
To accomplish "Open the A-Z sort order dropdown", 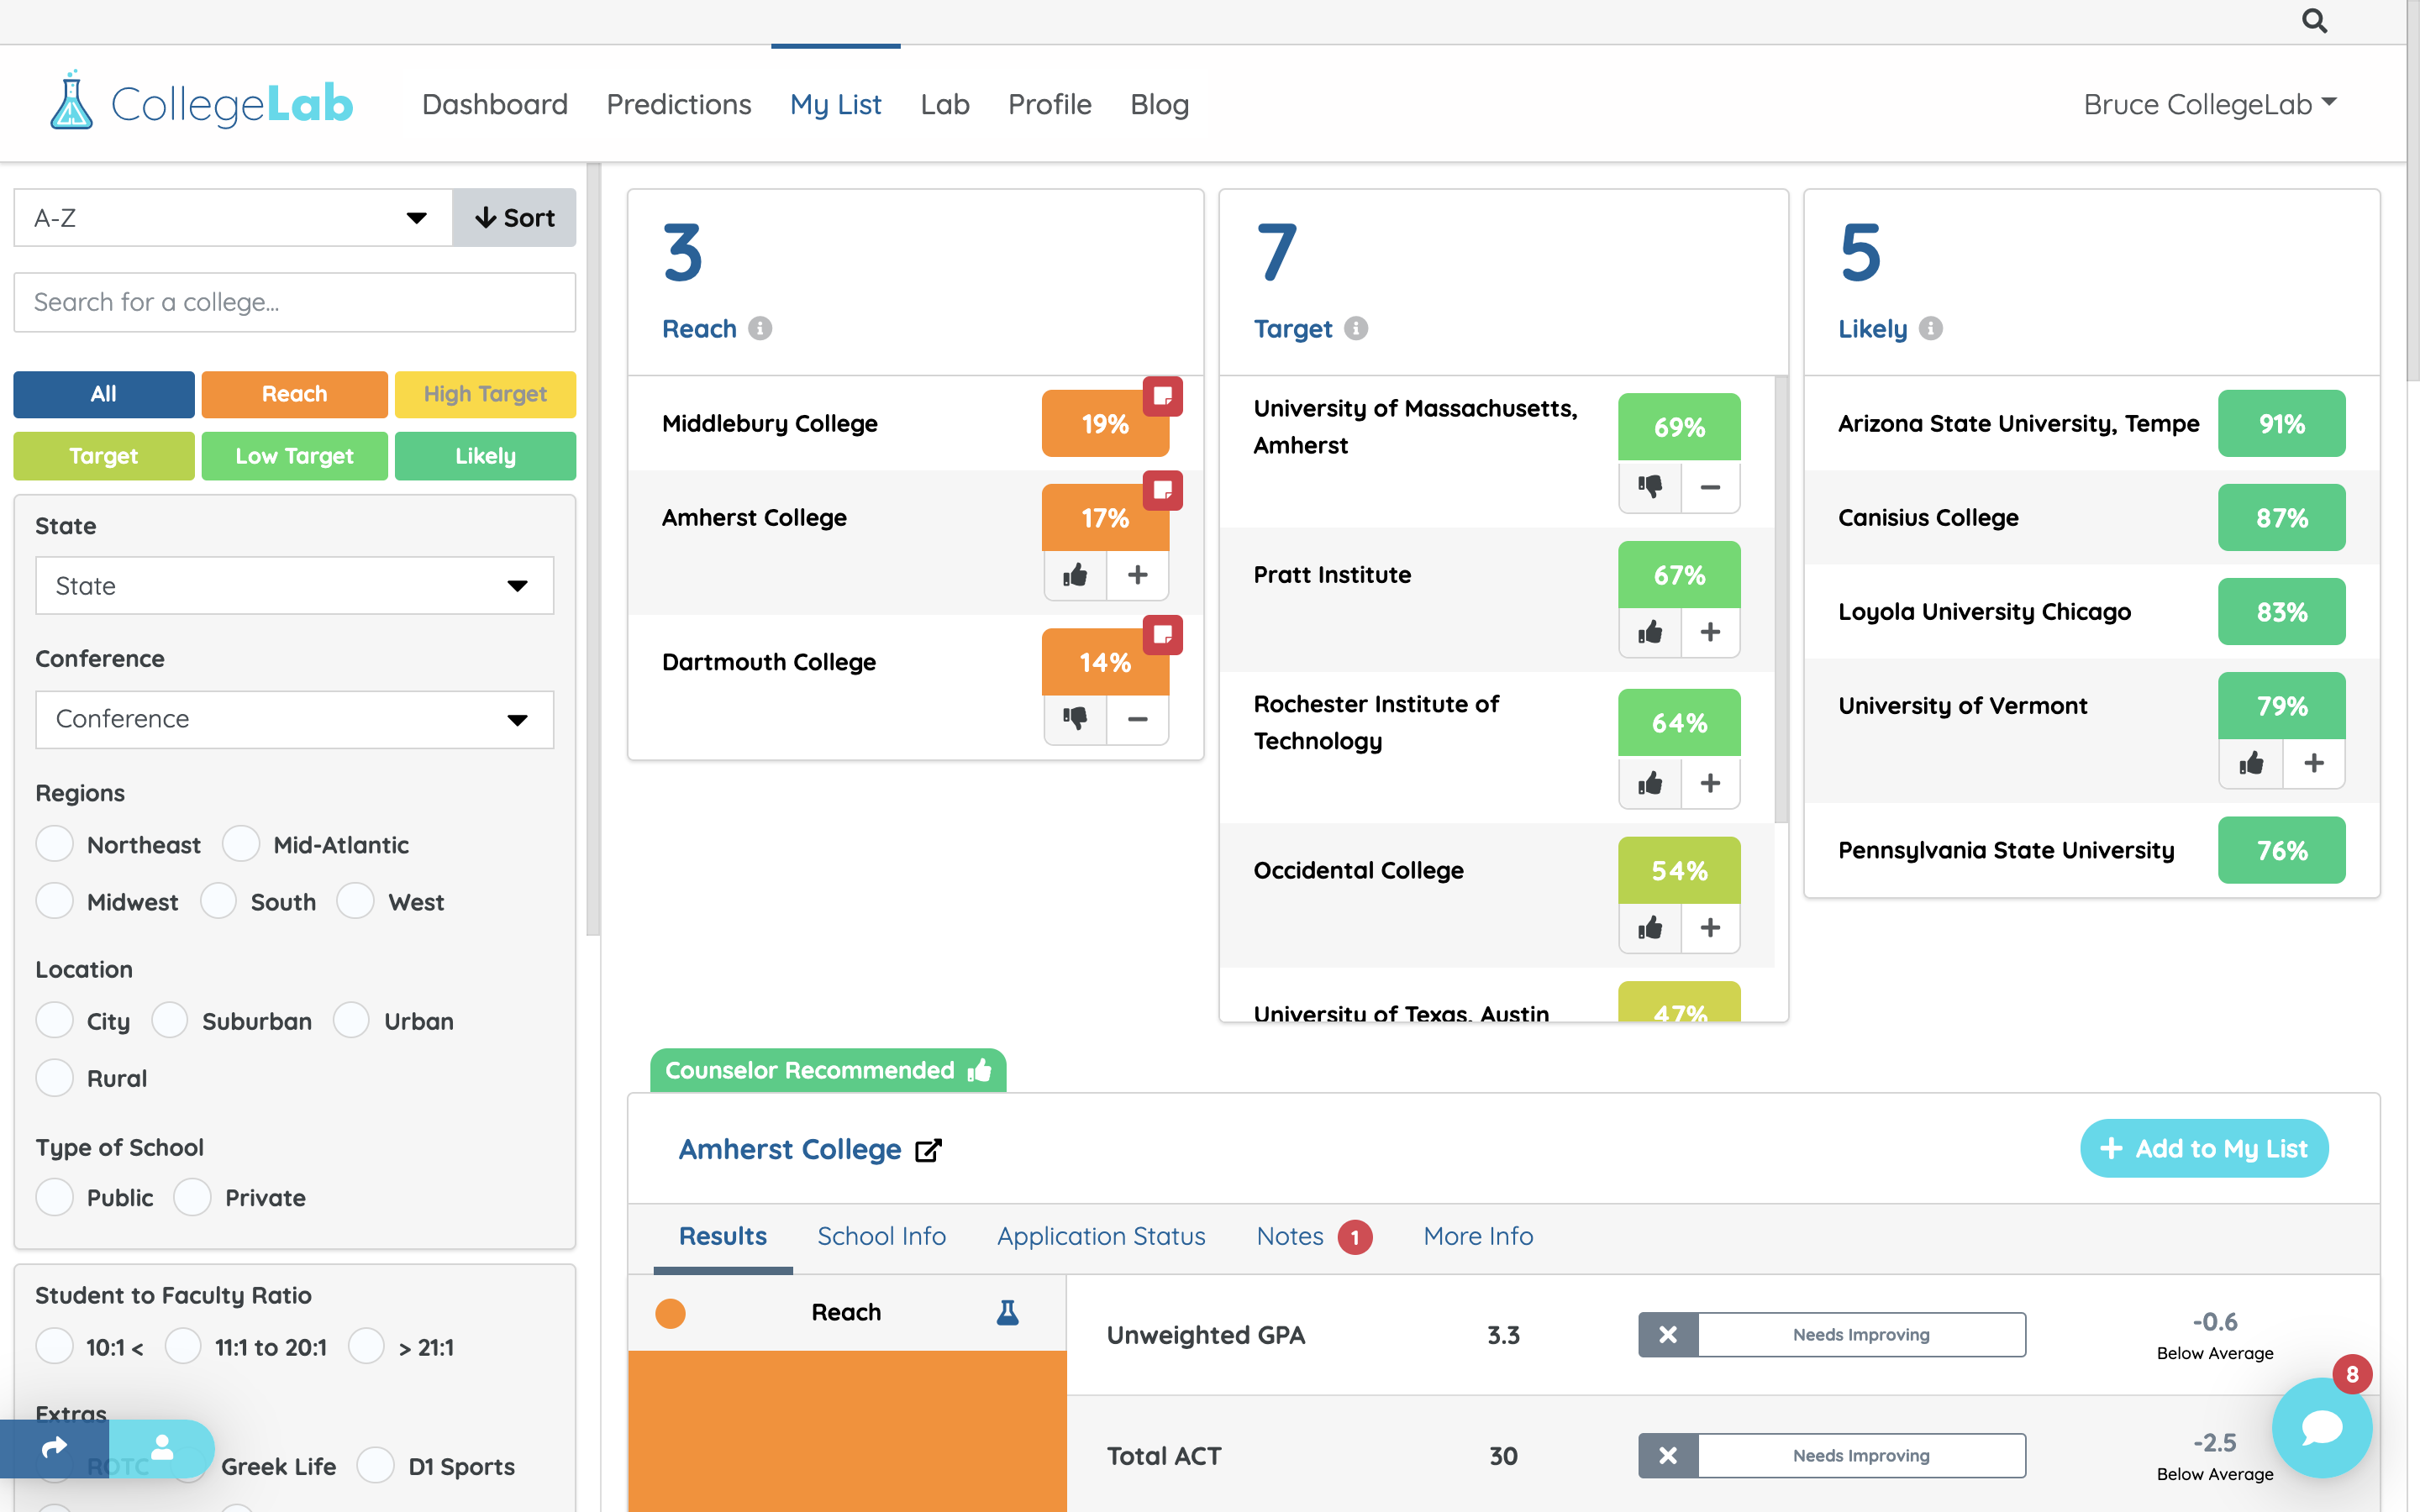I will [233, 218].
